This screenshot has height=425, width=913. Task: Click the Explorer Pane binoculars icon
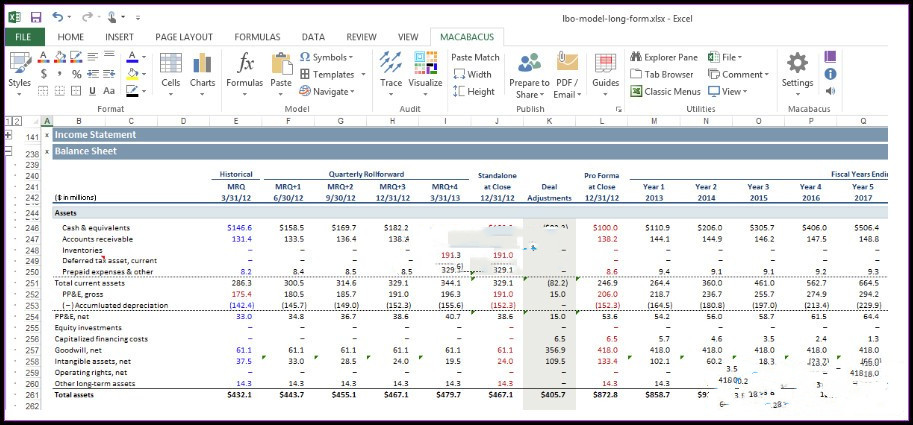coord(636,57)
